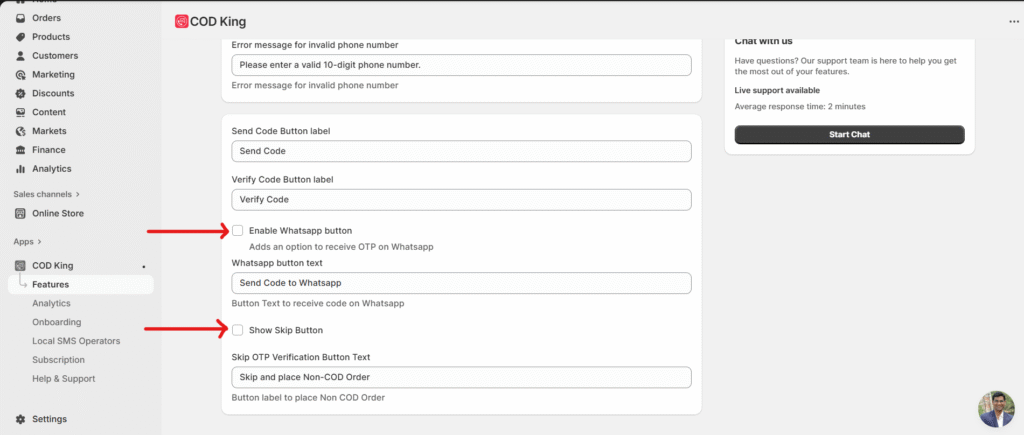
Task: Click the Customers person icon
Action: click(x=21, y=56)
